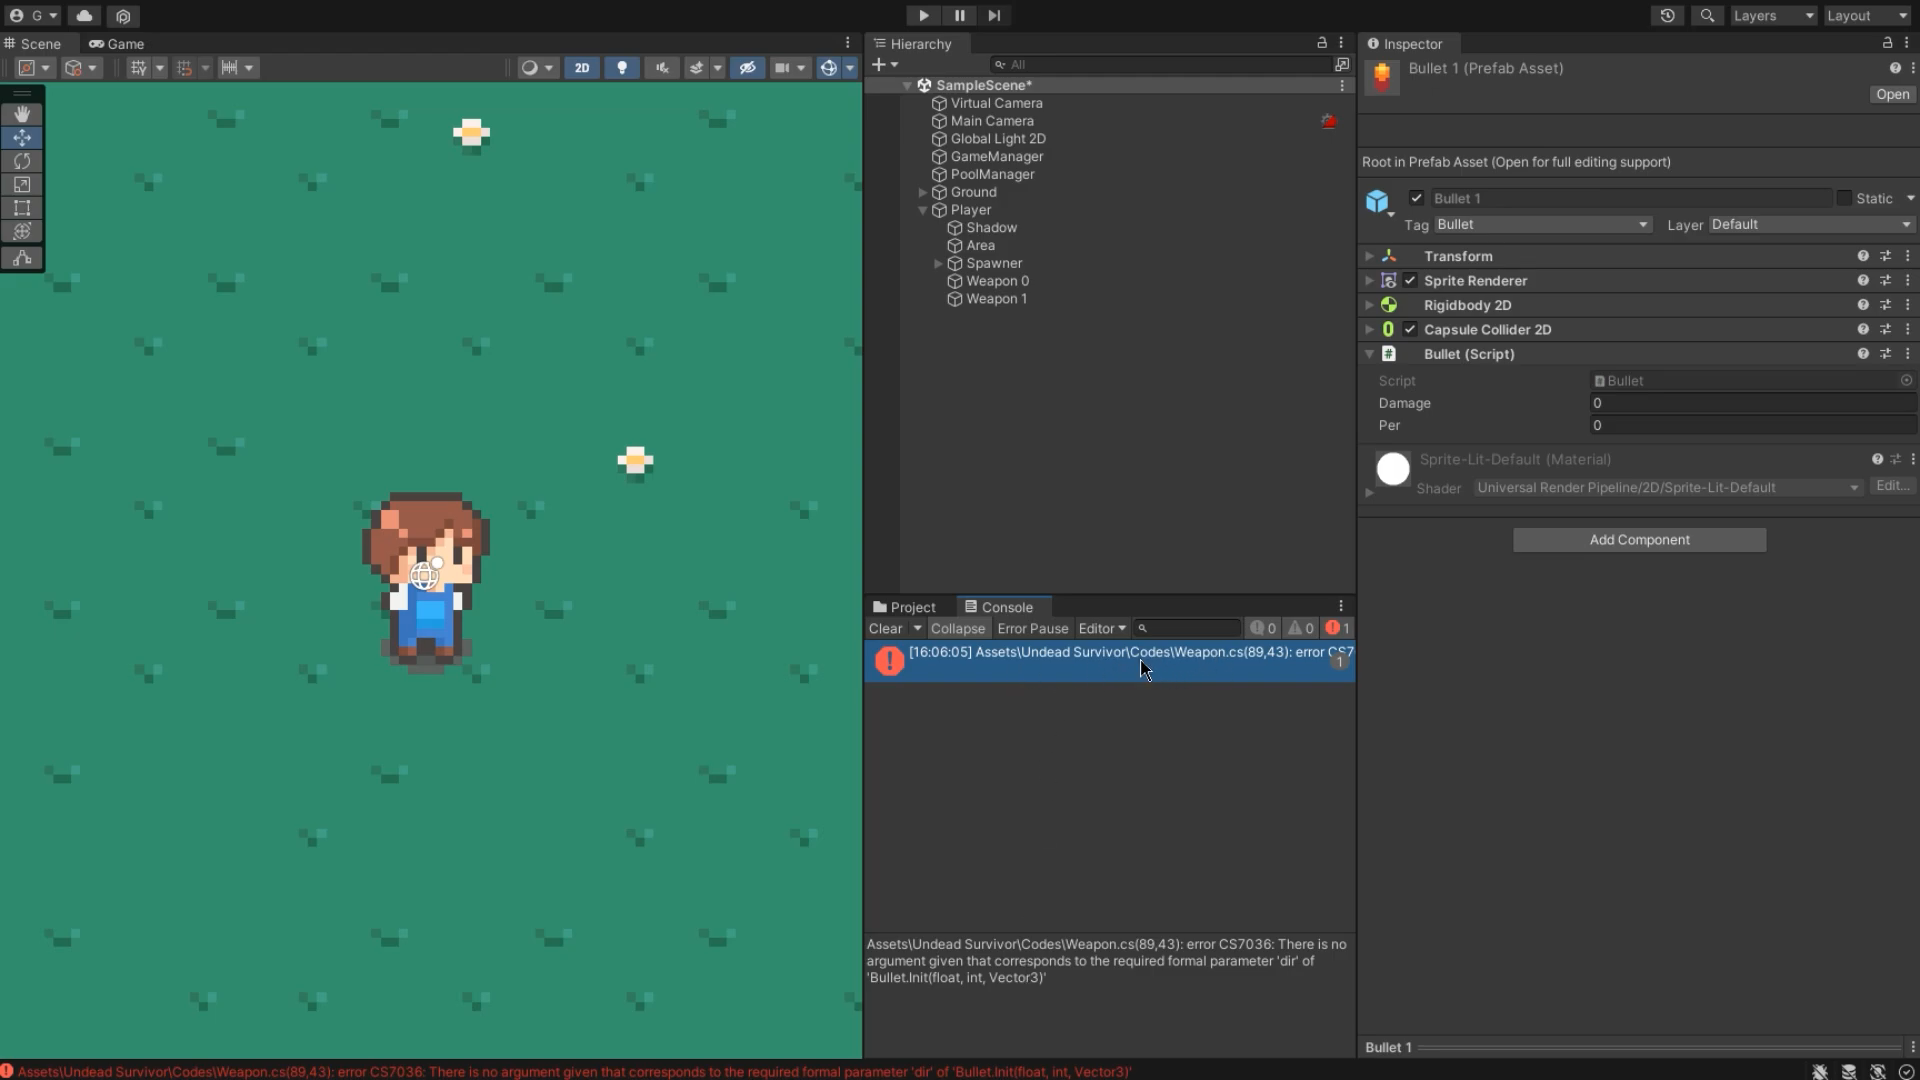Screen dimensions: 1920x1080
Task: Click the Pause playback button
Action: coord(959,15)
